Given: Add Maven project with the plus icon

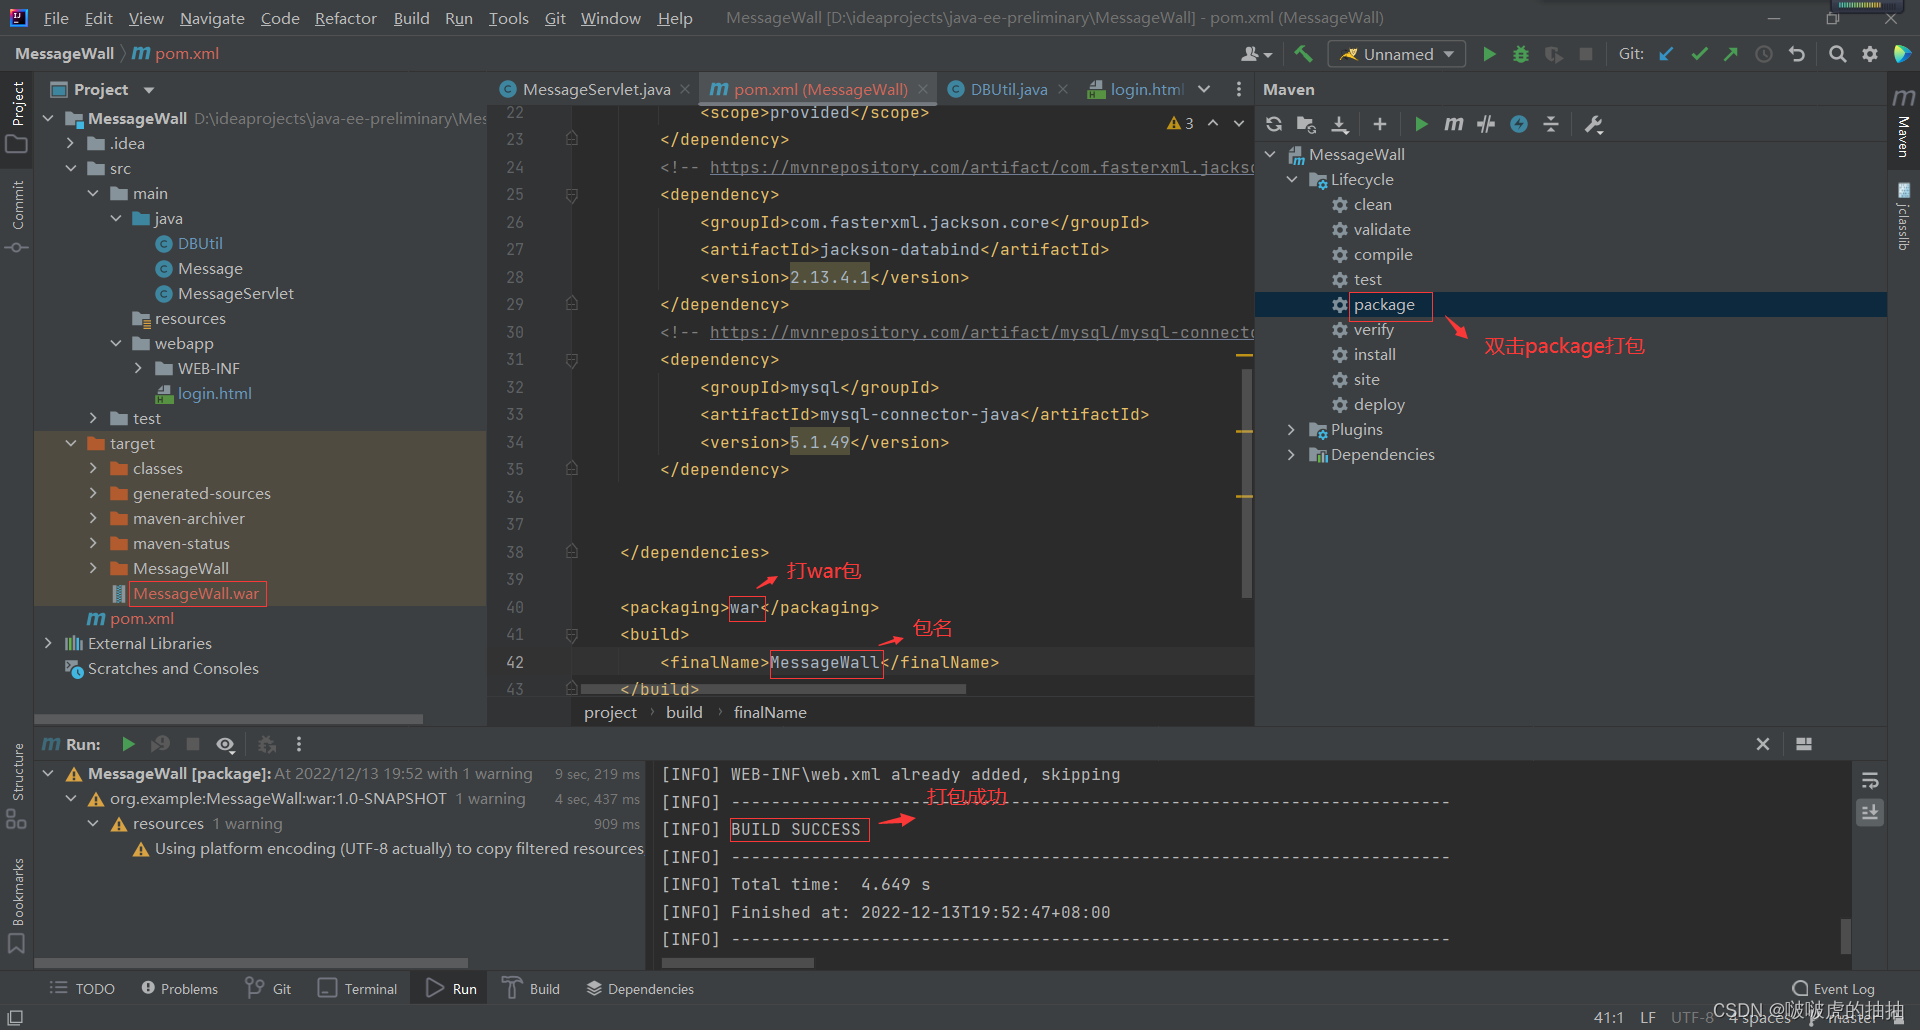Looking at the screenshot, I should click(x=1380, y=124).
